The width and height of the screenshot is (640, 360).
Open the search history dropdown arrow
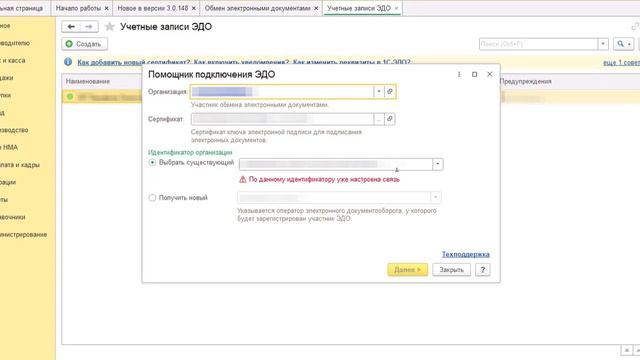click(x=603, y=44)
